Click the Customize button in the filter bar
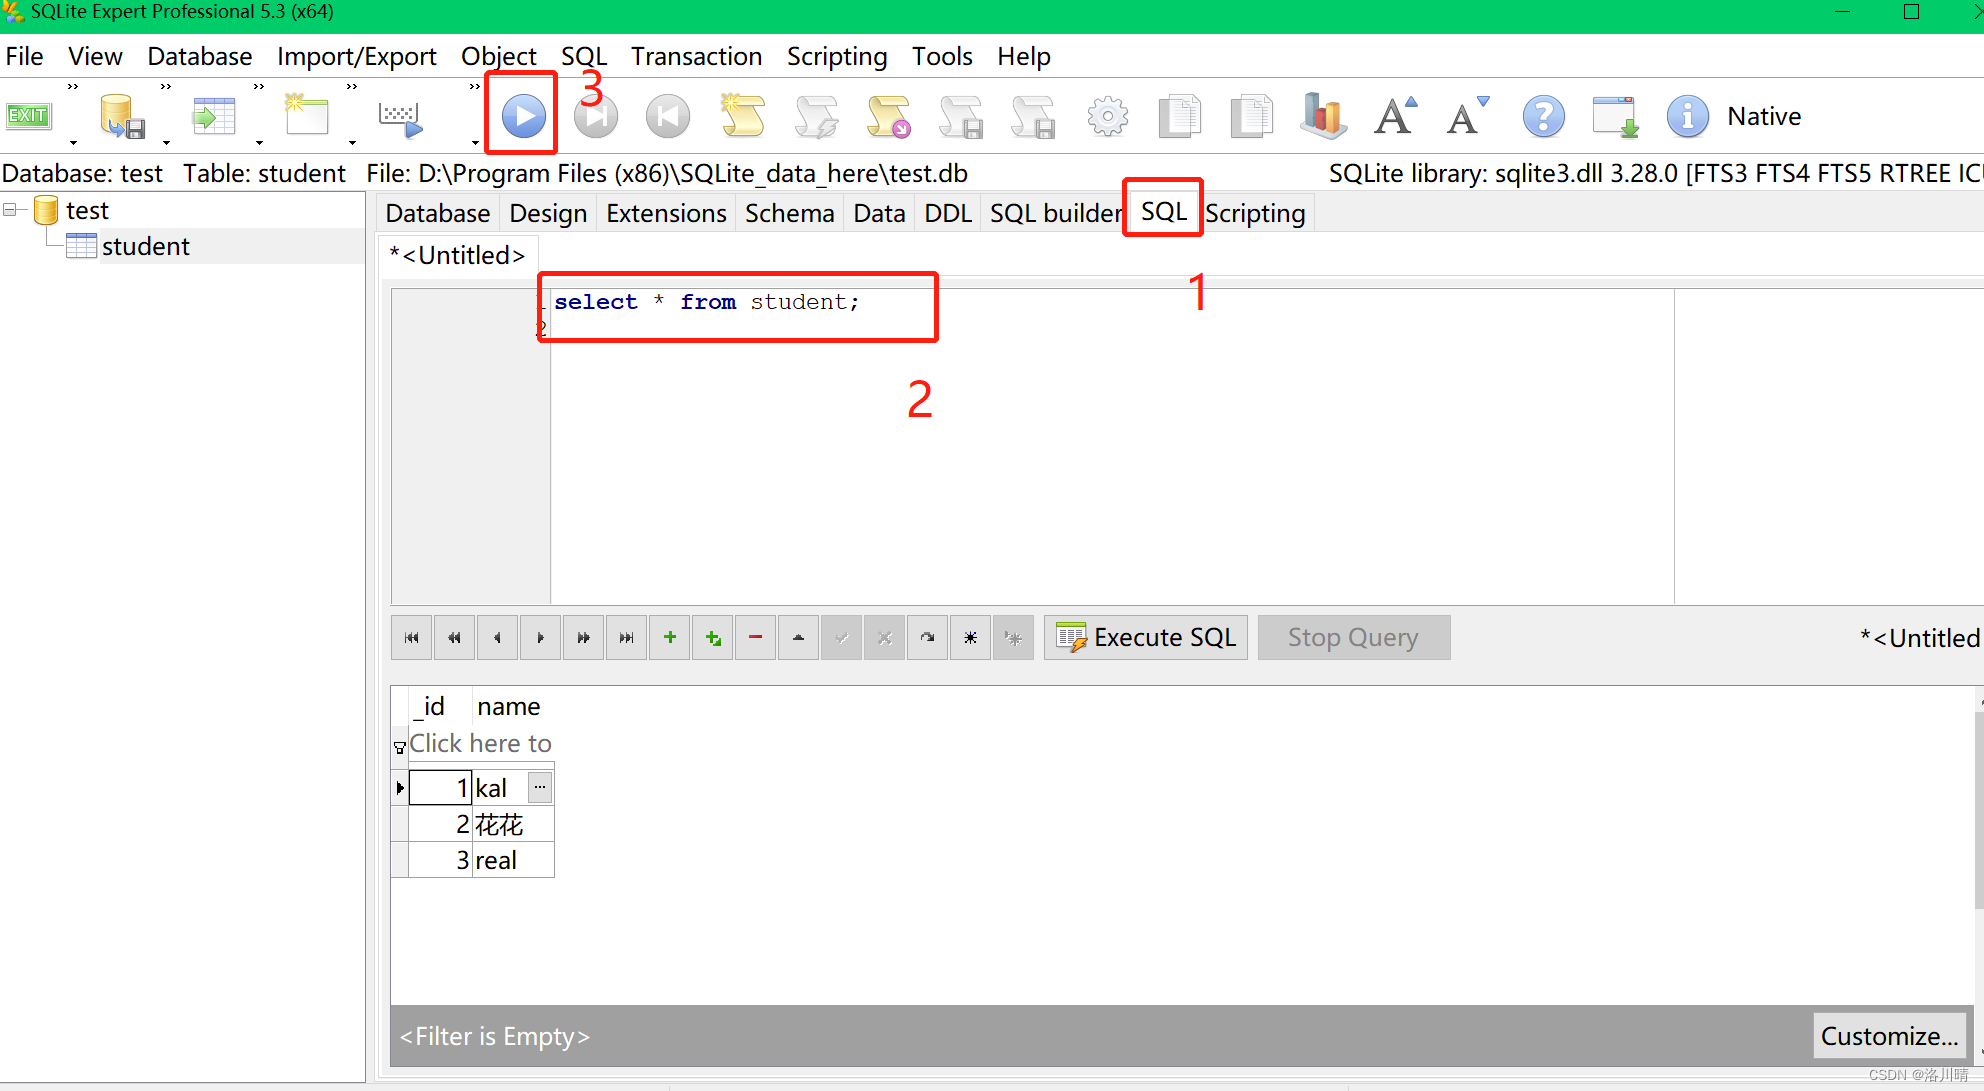1984x1091 pixels. point(1889,1035)
